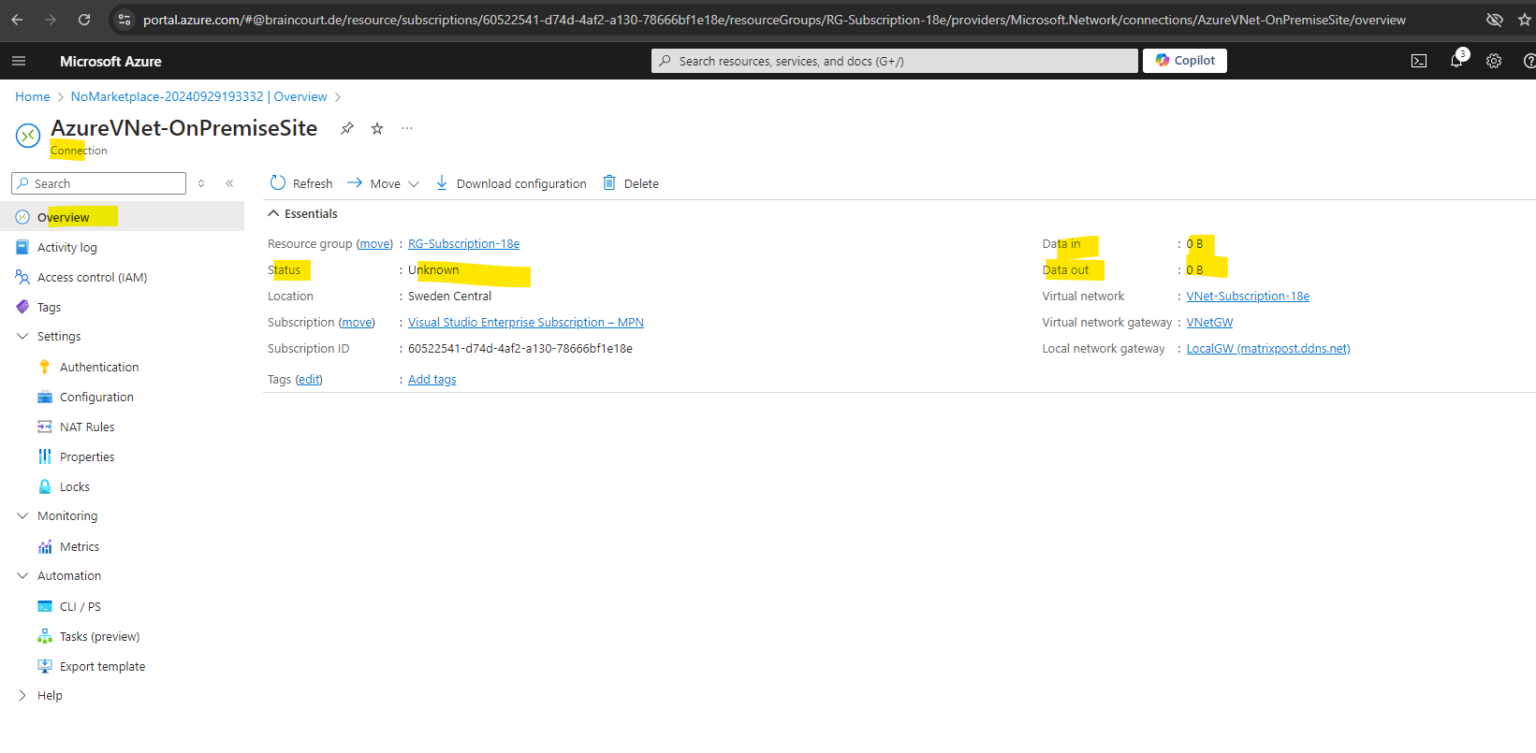Open the notifications bell

[1456, 61]
